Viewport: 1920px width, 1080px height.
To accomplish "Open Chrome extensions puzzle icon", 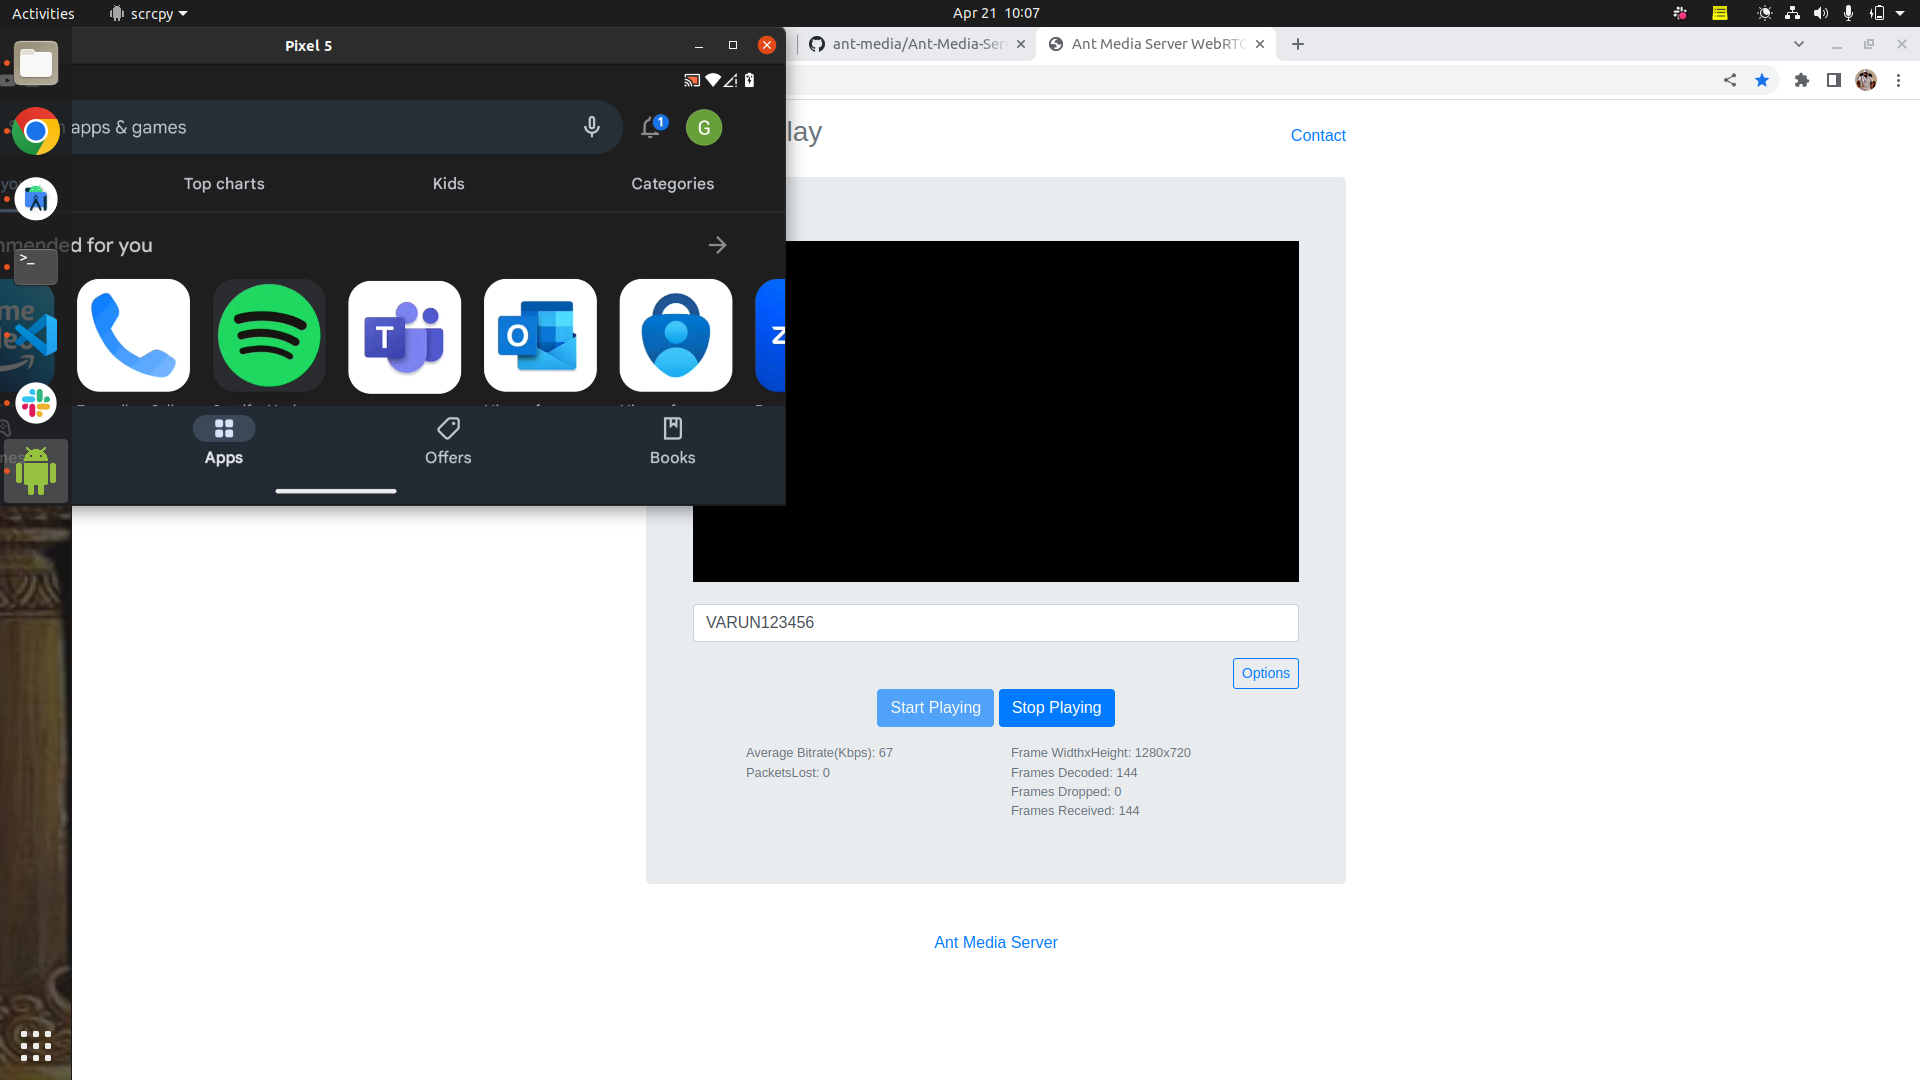I will (x=1801, y=80).
